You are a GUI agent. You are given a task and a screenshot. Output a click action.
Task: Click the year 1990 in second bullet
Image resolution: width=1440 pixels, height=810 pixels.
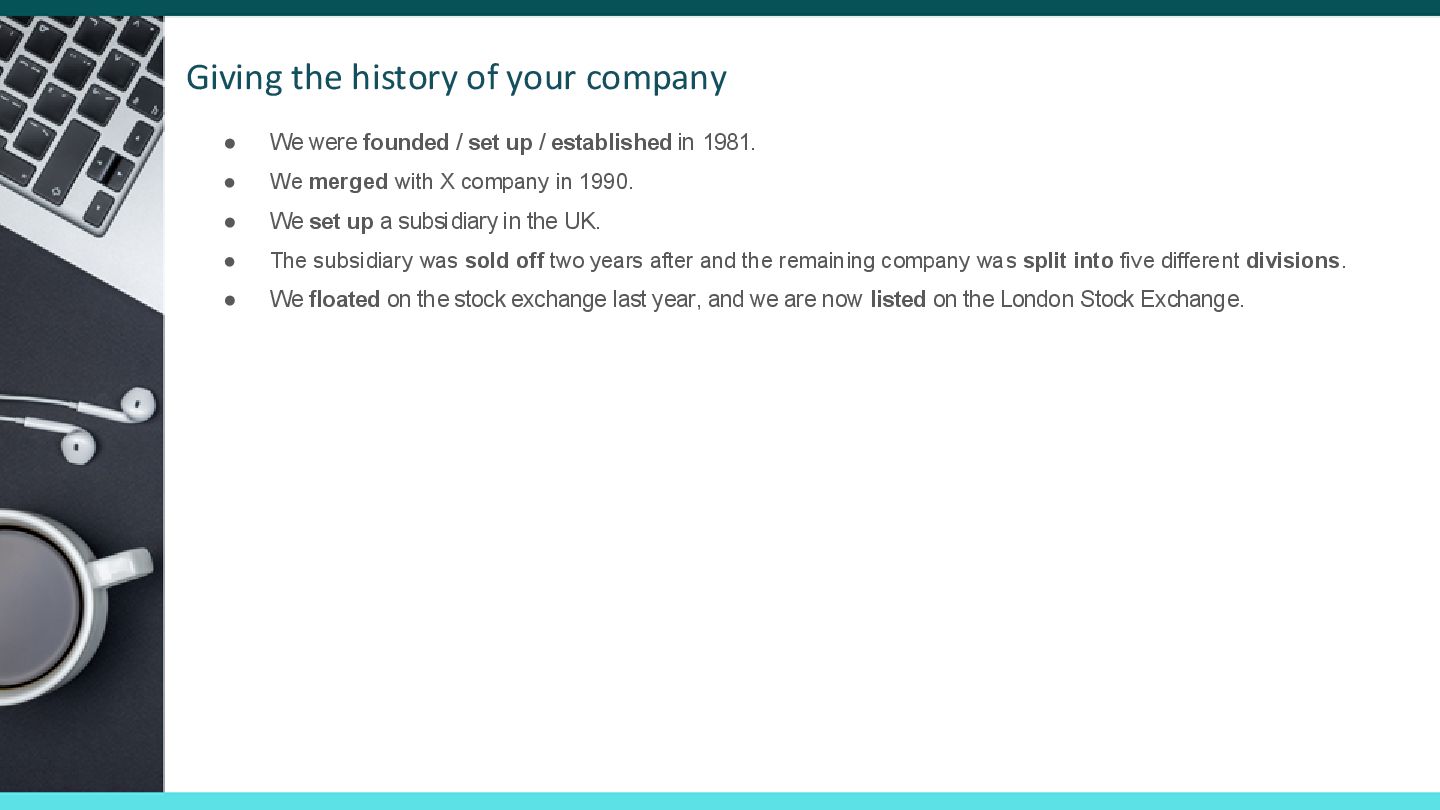point(603,182)
